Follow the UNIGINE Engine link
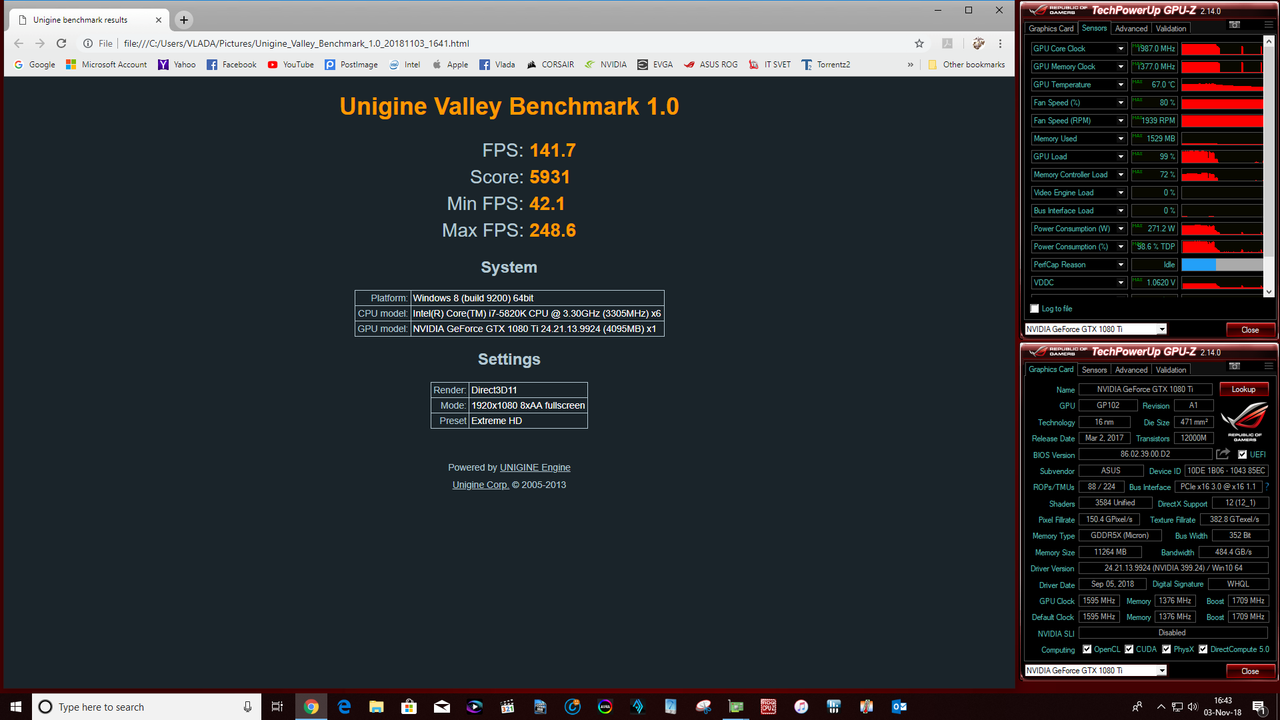Viewport: 1280px width, 720px height. [x=535, y=467]
